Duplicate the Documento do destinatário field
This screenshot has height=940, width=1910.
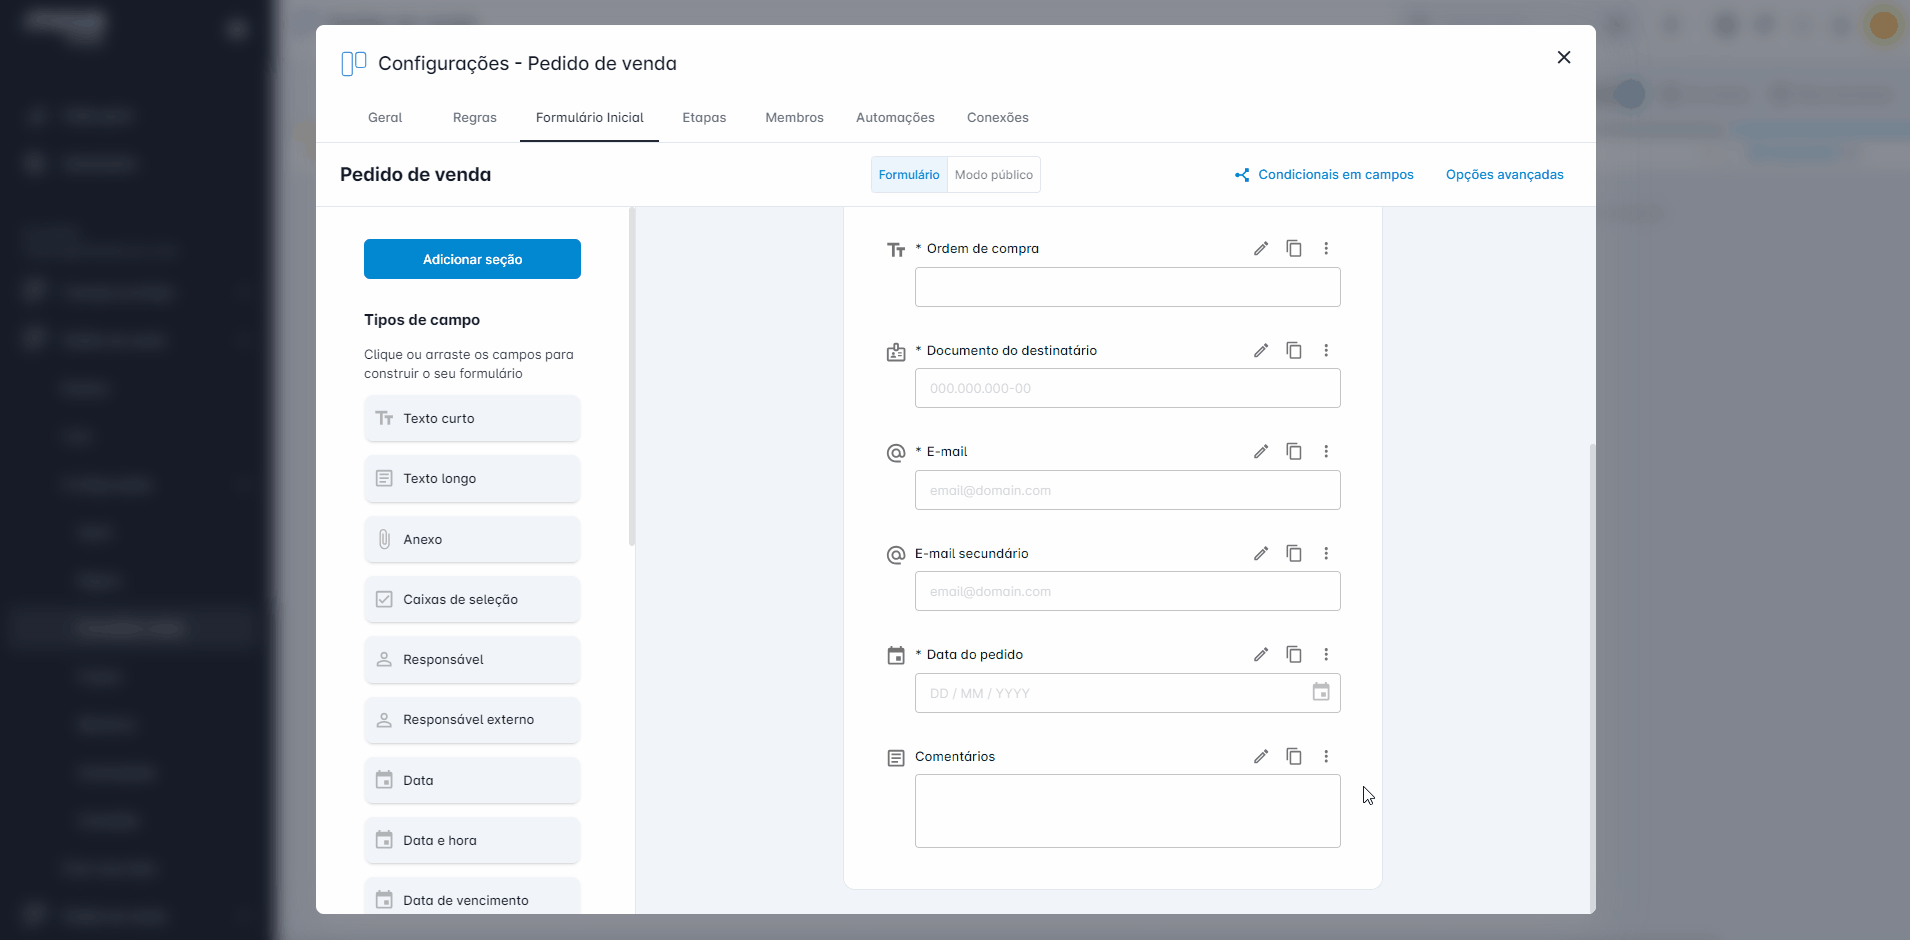[x=1294, y=350]
